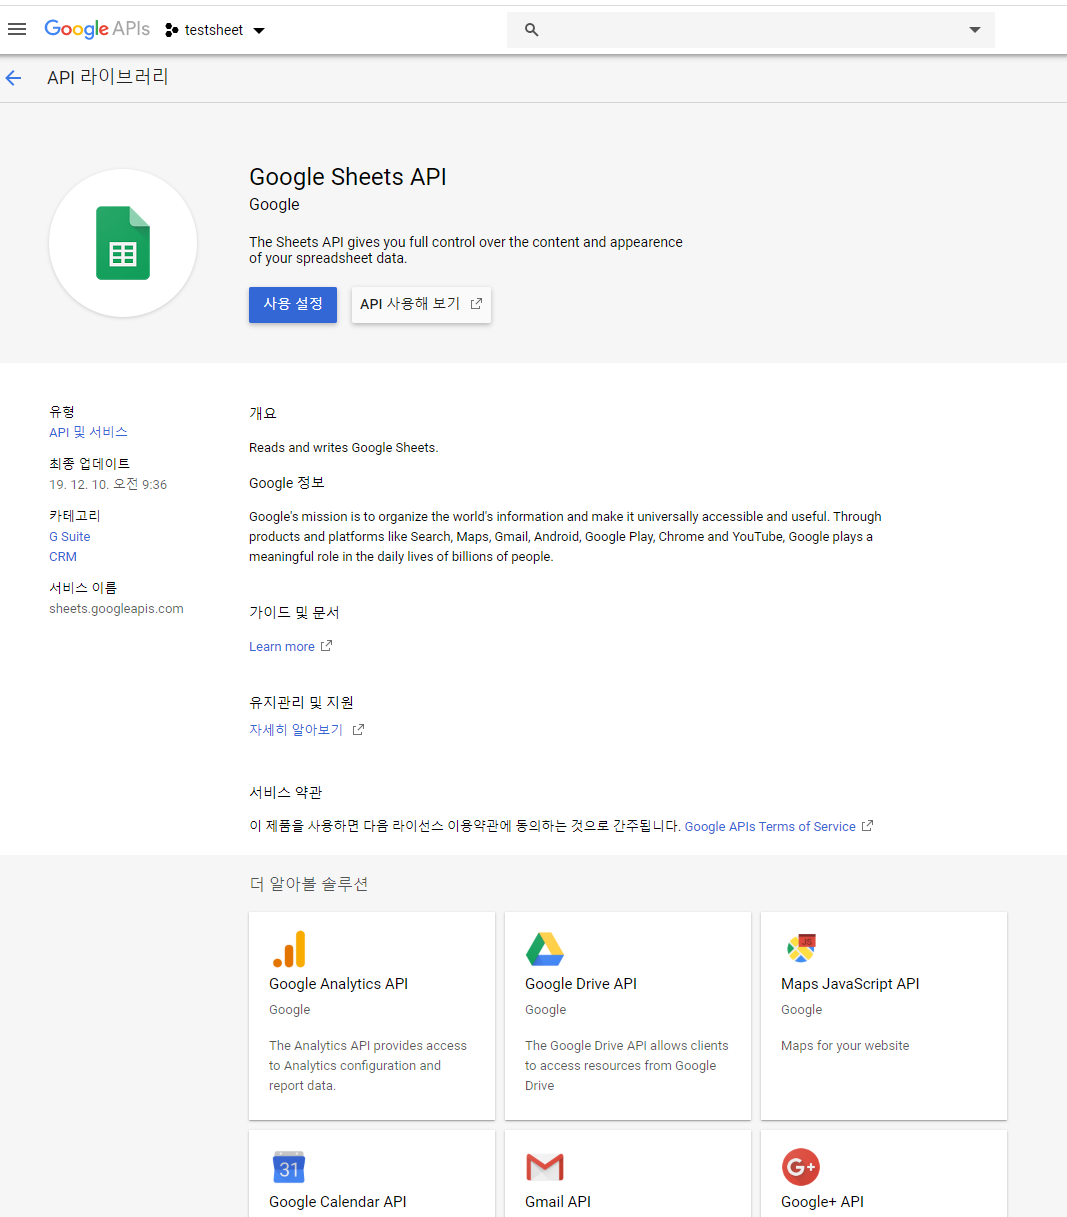Click the 더 알아볼 솔루션 heading

[309, 884]
